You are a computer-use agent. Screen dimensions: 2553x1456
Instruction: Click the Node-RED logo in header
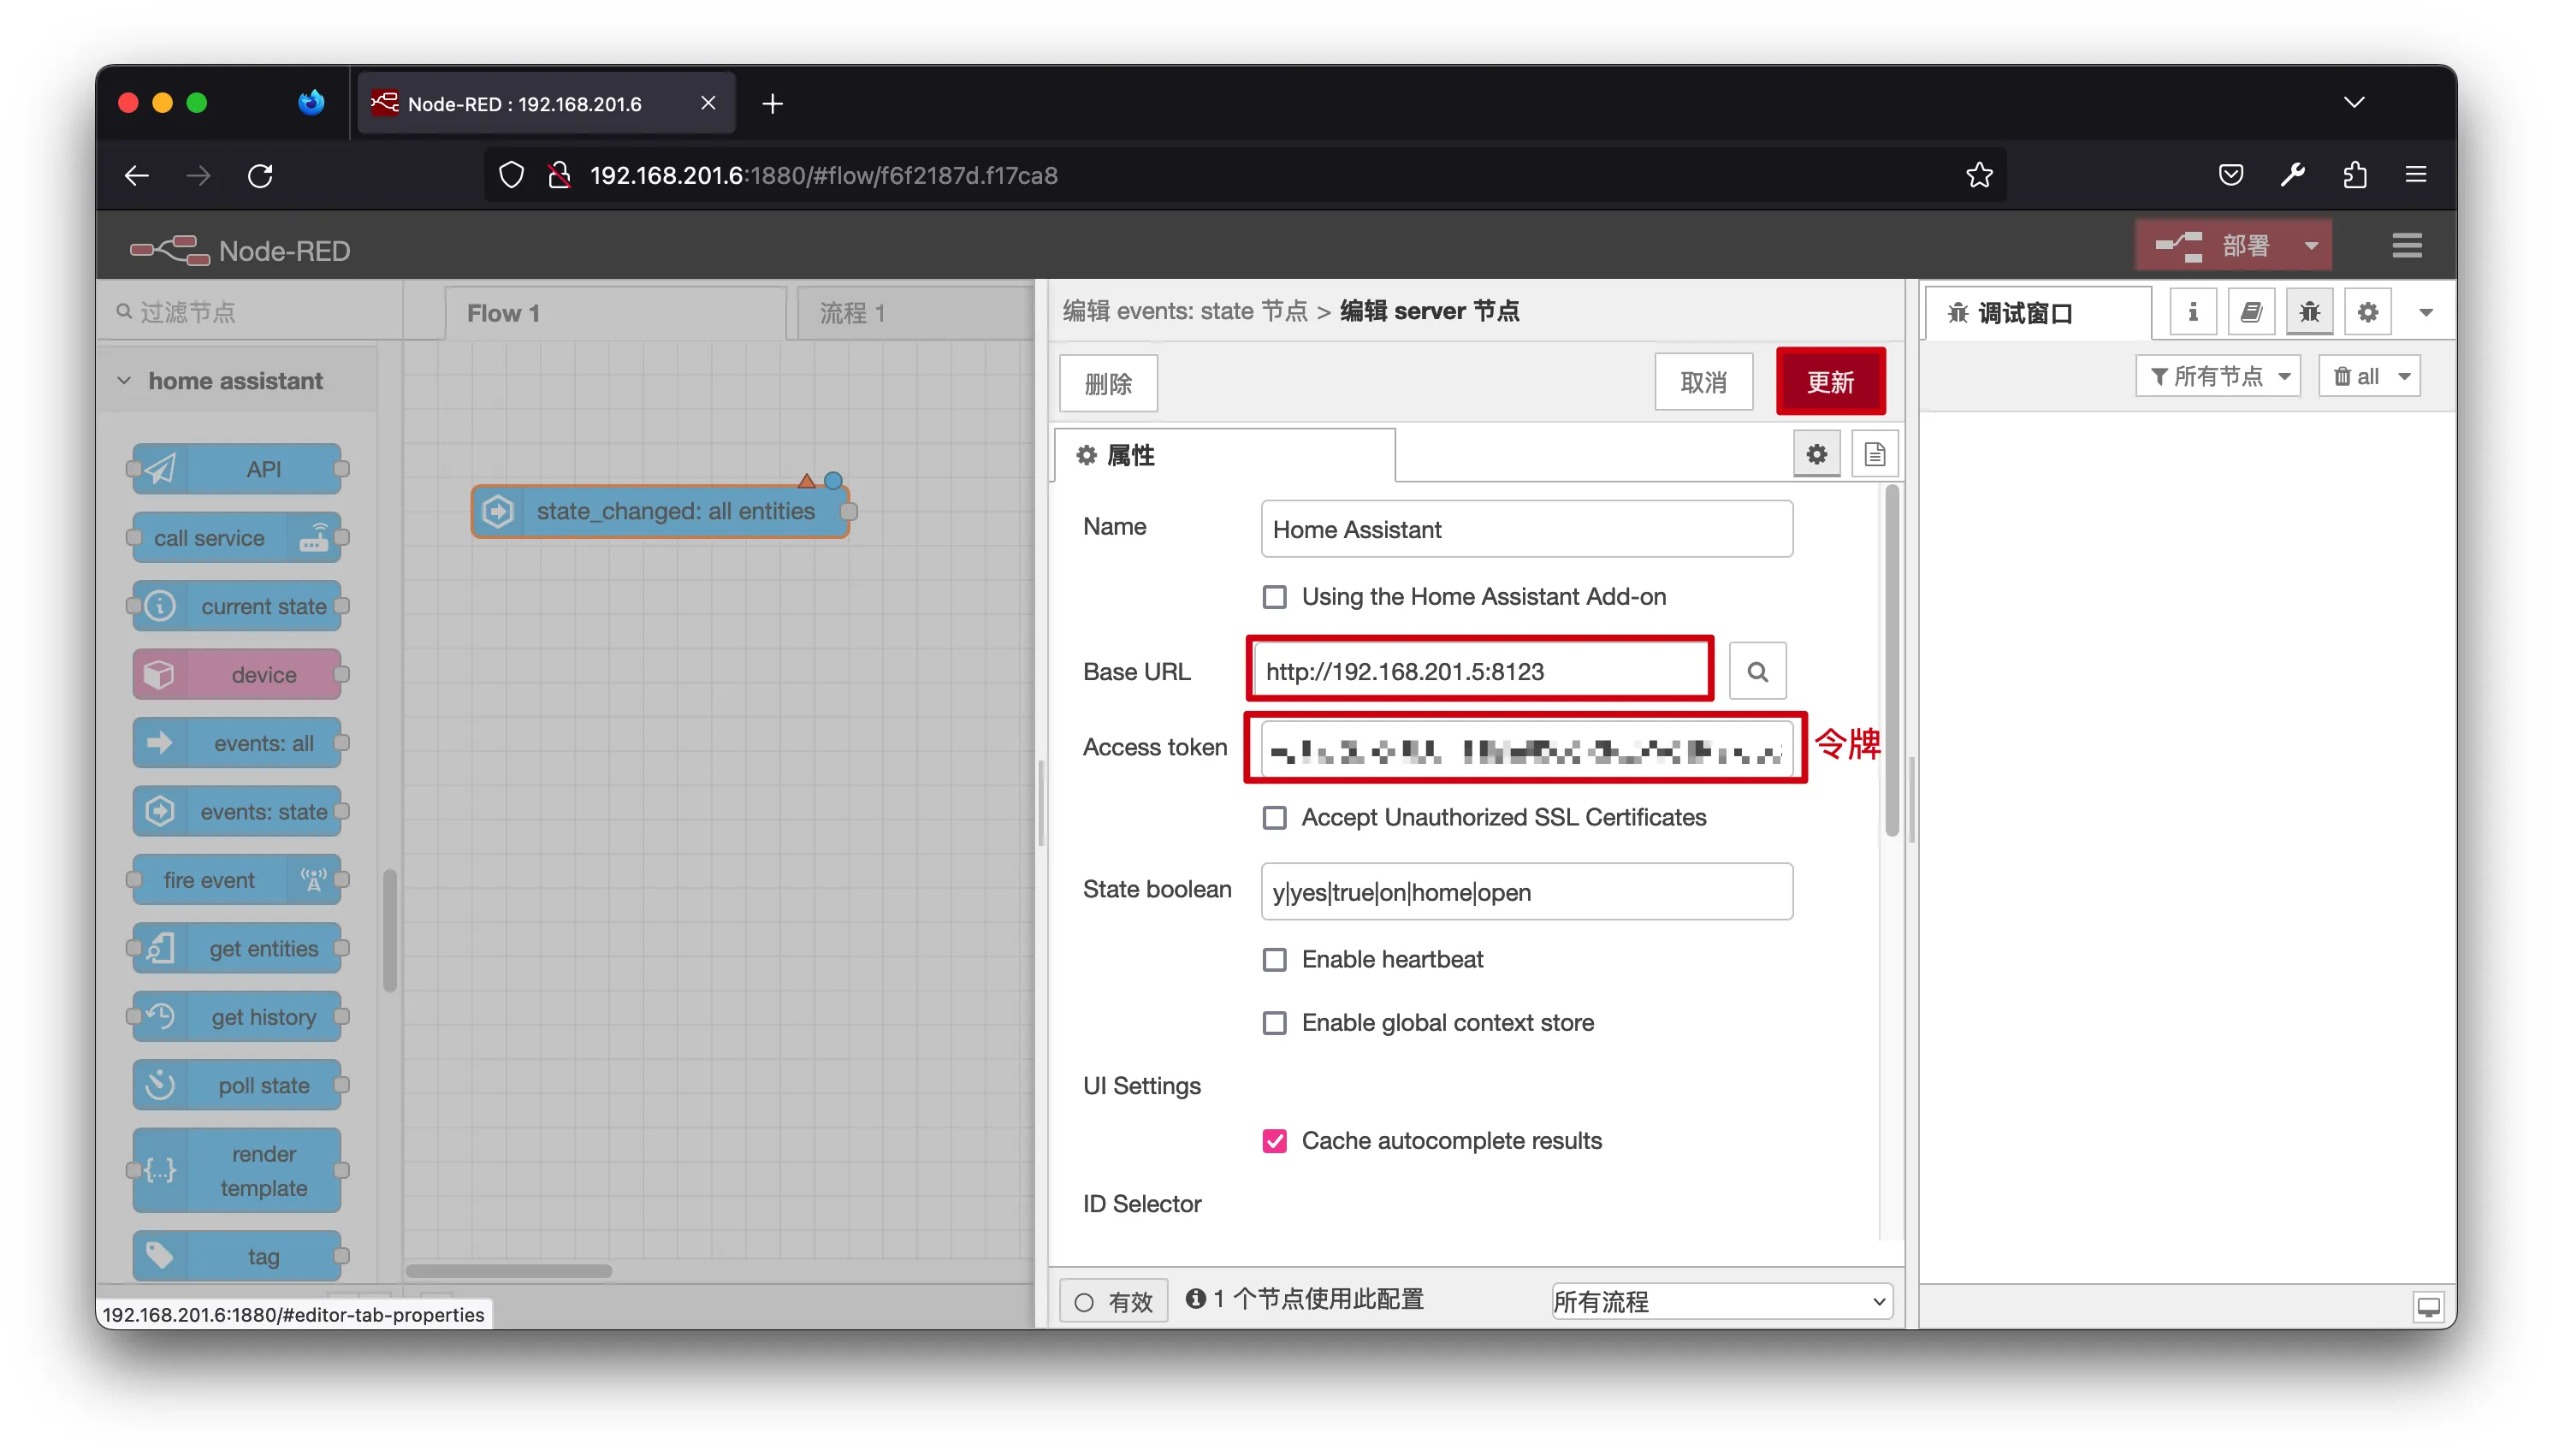click(x=240, y=250)
